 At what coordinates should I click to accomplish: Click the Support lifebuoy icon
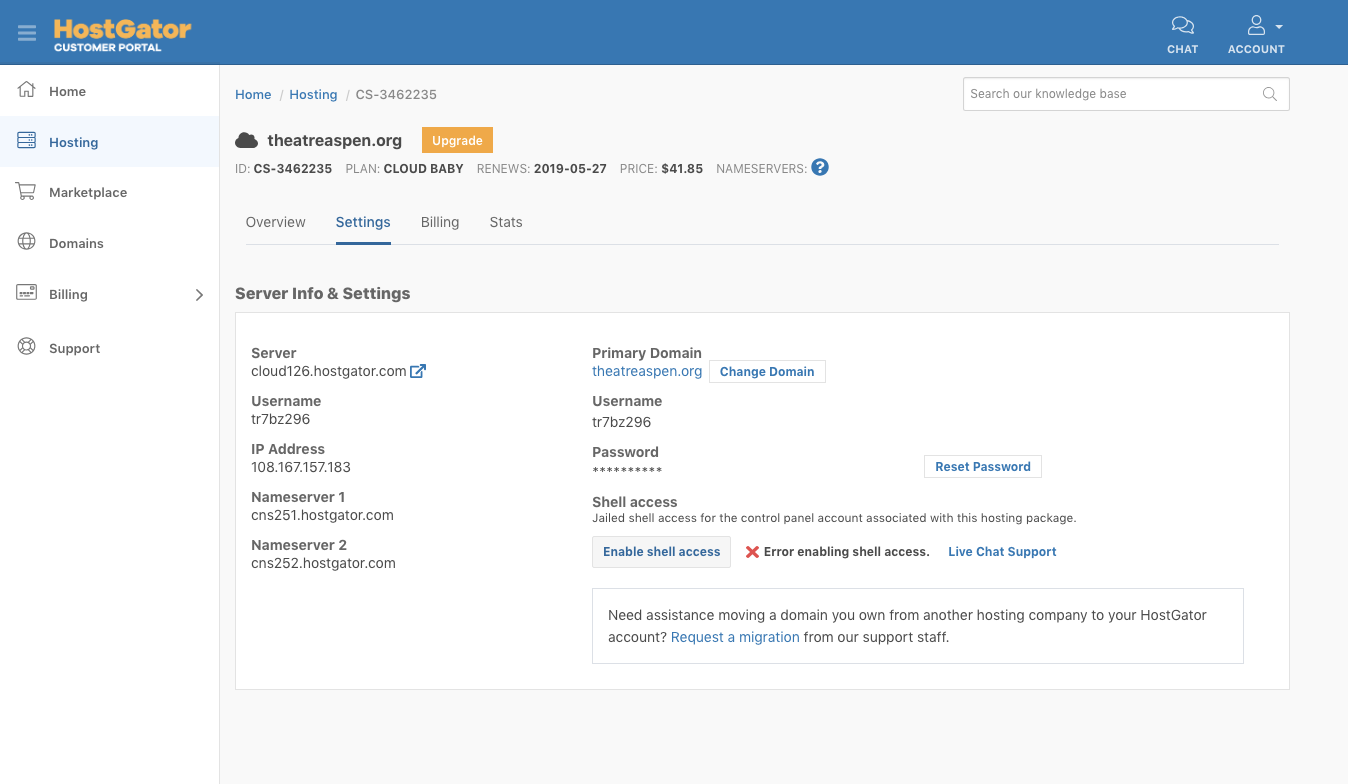(27, 347)
